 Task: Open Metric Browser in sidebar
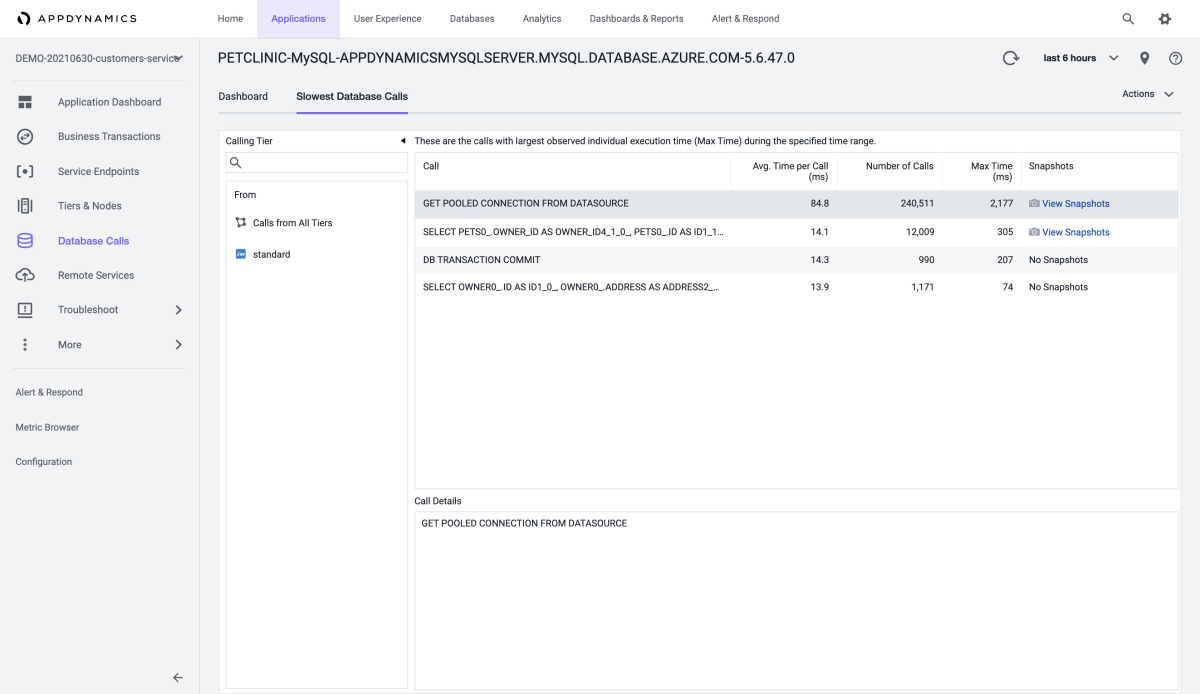(47, 427)
